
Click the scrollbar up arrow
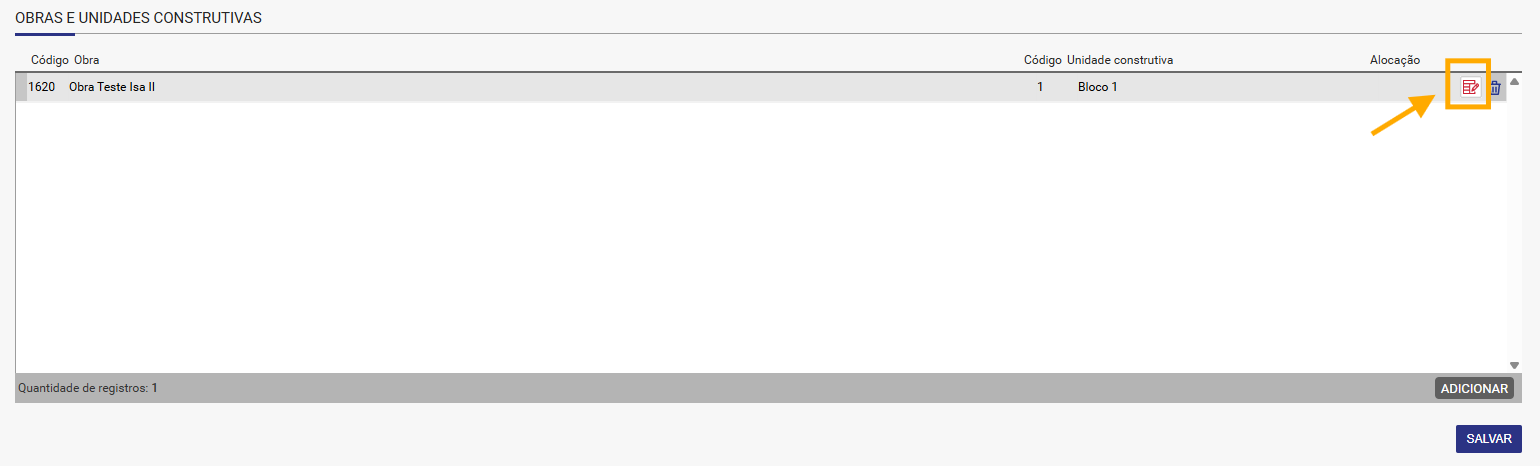click(x=1514, y=81)
